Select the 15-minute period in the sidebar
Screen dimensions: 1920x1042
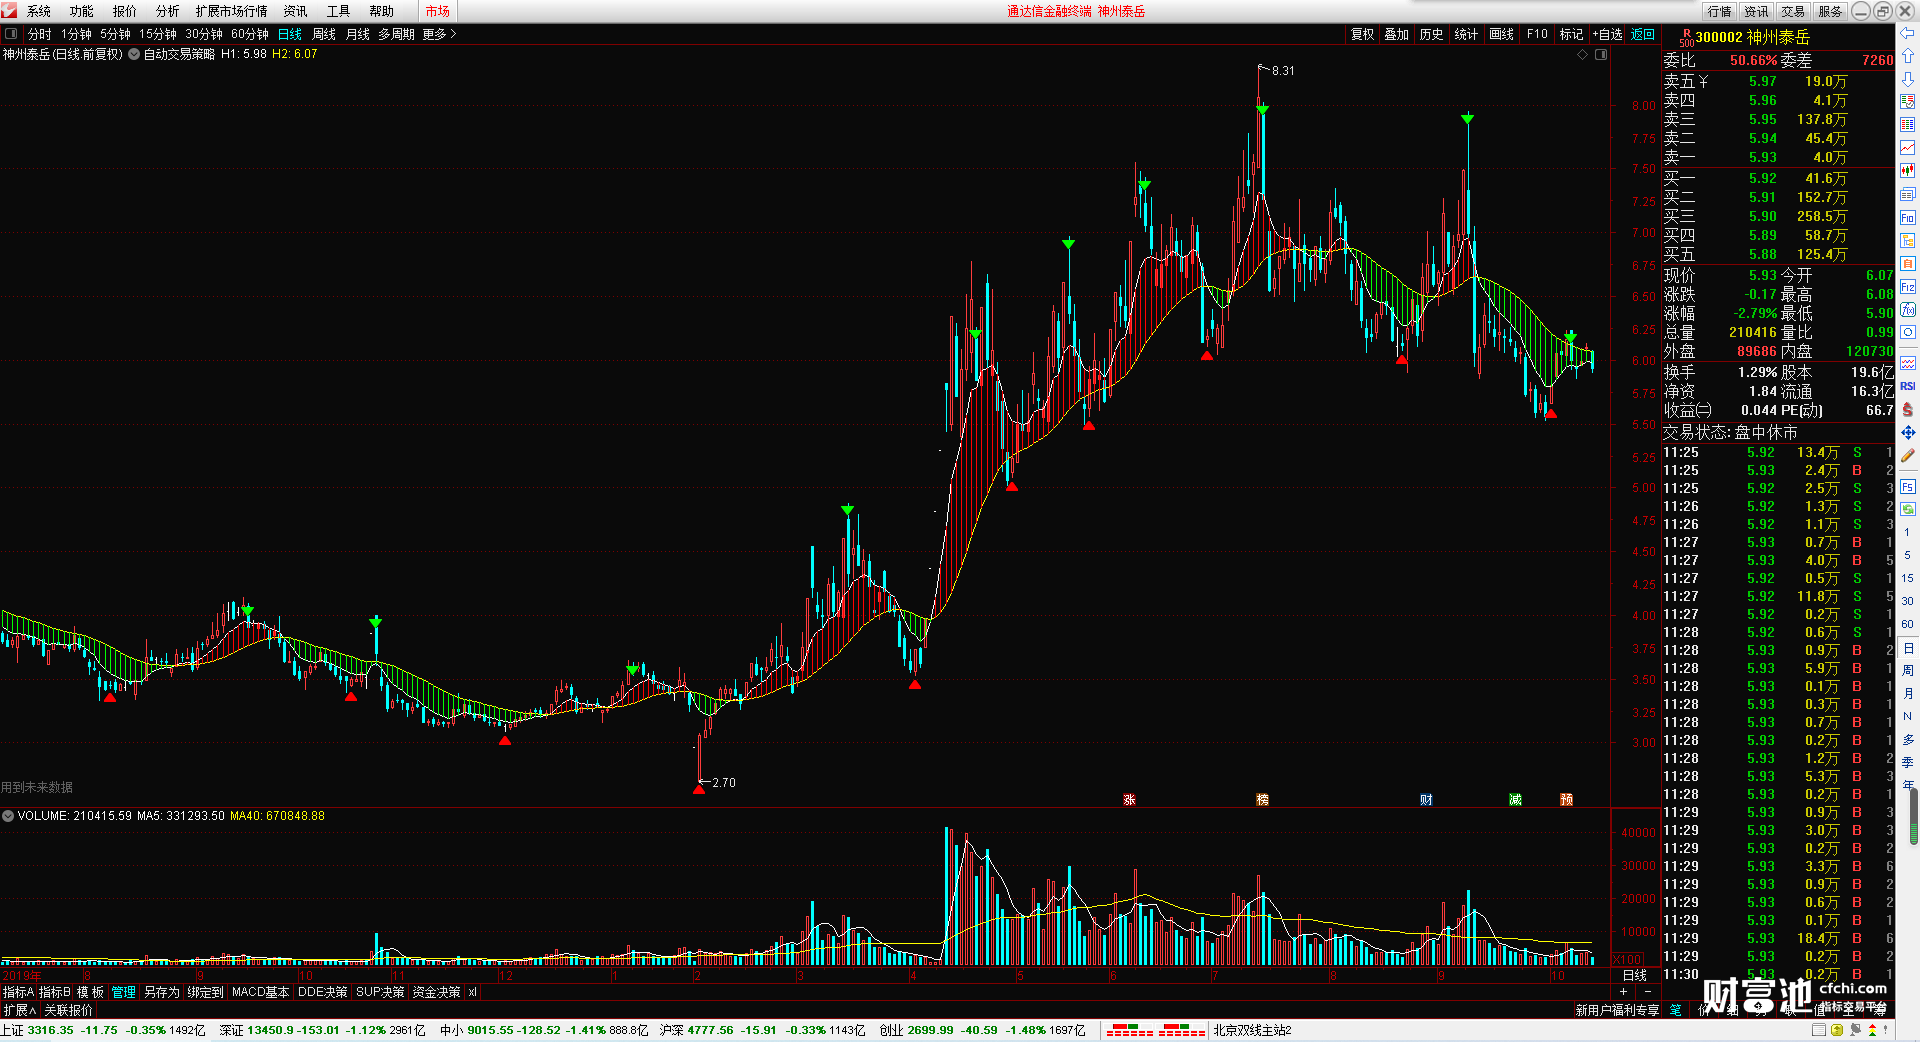coord(1907,577)
